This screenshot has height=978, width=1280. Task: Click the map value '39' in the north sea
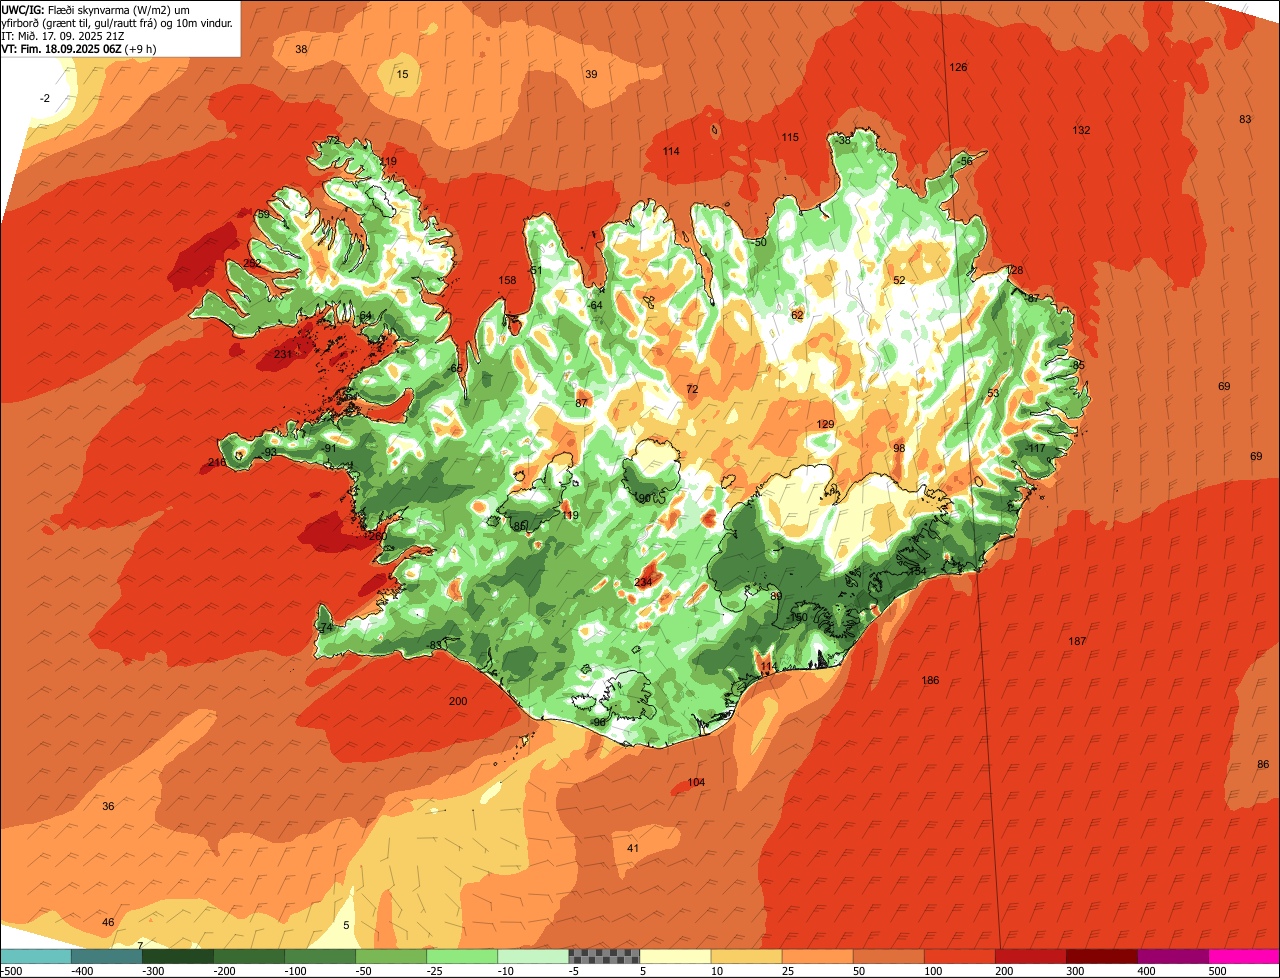pyautogui.click(x=591, y=74)
